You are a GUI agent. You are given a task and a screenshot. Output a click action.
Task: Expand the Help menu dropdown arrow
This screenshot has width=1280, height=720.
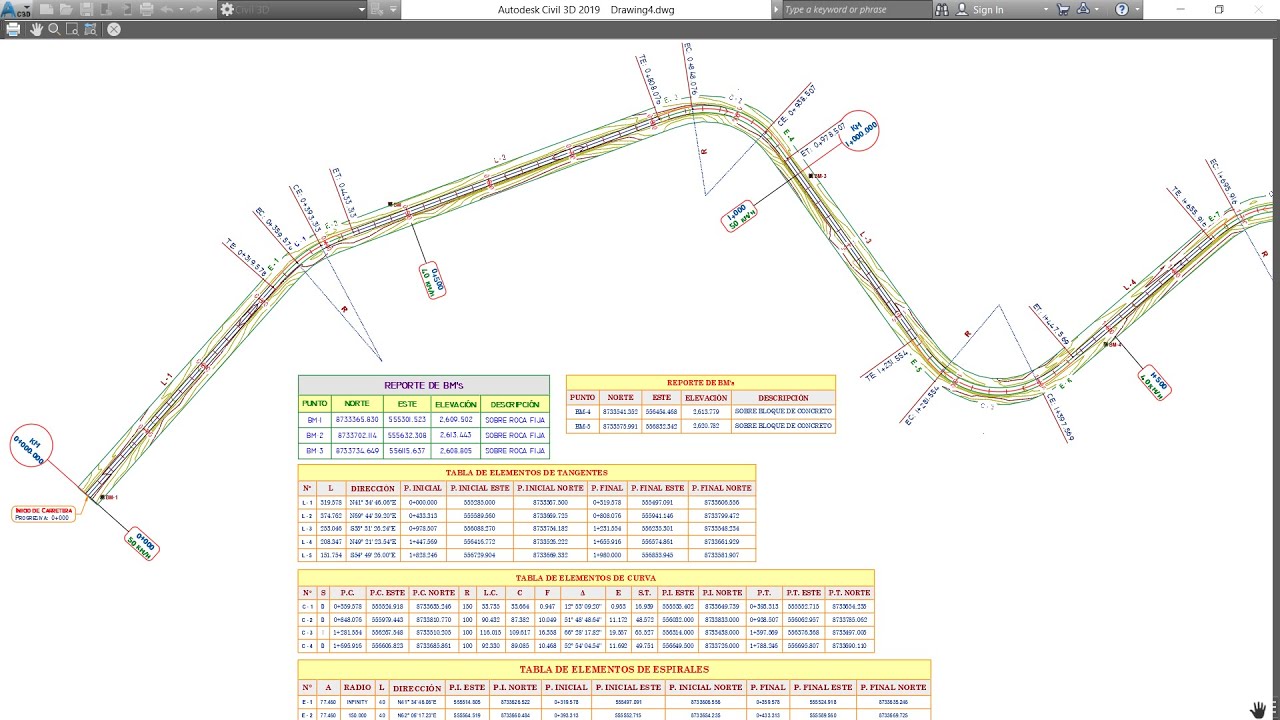(1138, 9)
